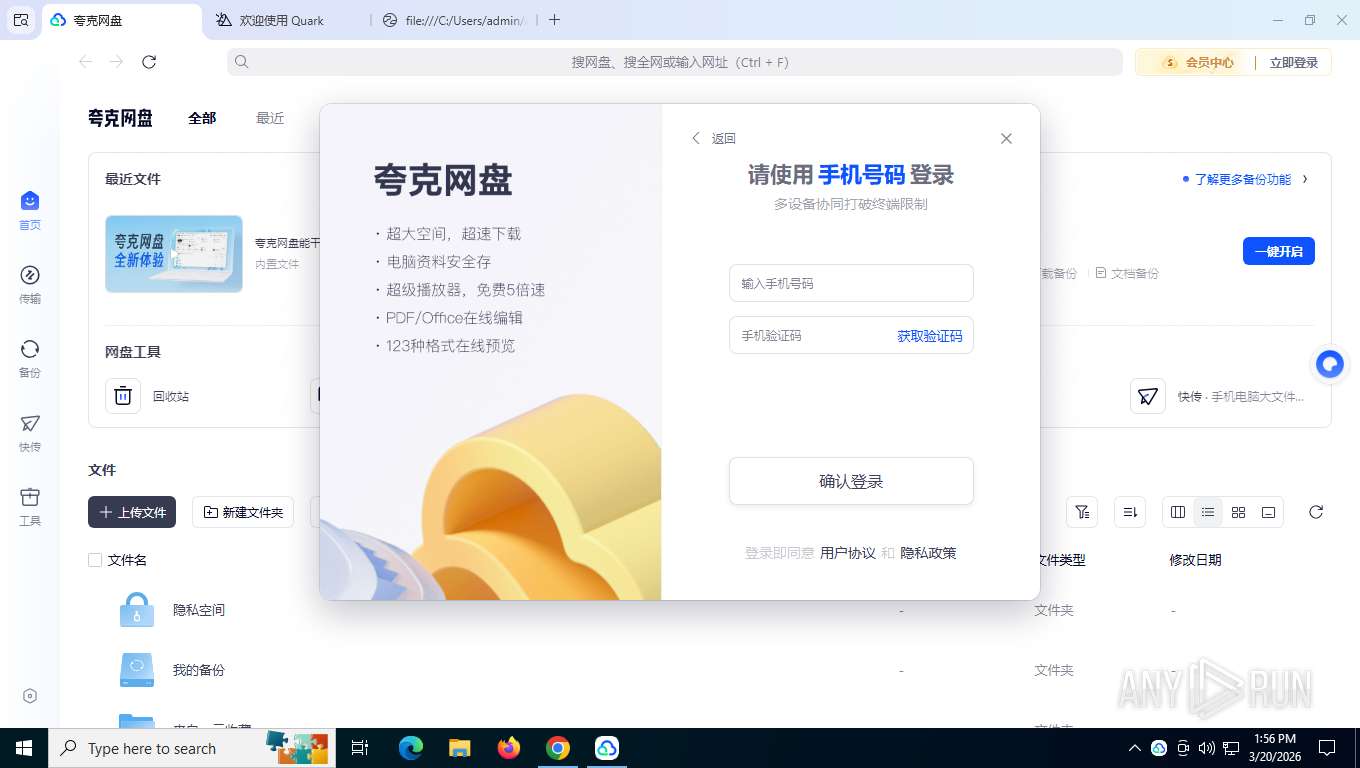Viewport: 1360px width, 768px height.
Task: Click the taskbar search box
Action: click(x=190, y=748)
